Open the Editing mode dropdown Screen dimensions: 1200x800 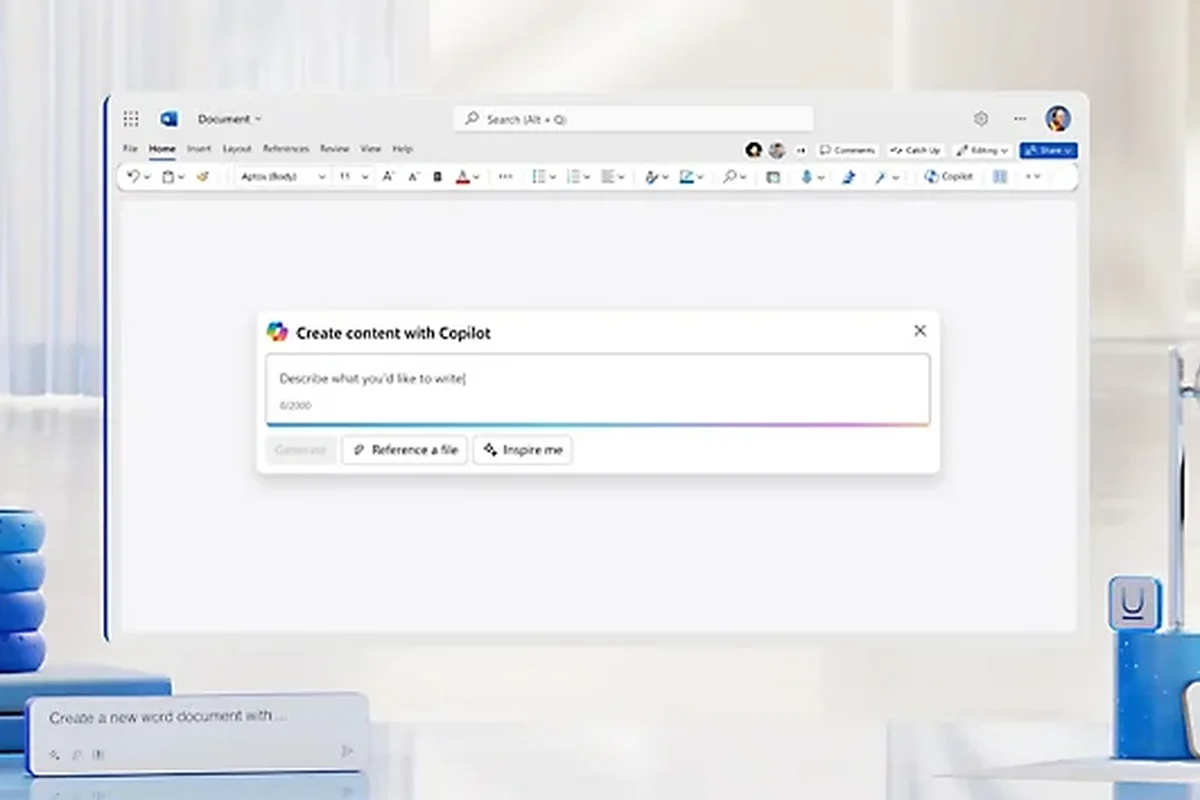[982, 150]
